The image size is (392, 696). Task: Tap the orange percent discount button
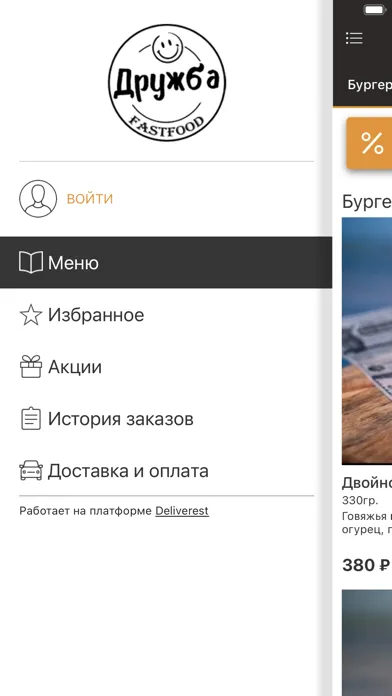click(x=369, y=143)
